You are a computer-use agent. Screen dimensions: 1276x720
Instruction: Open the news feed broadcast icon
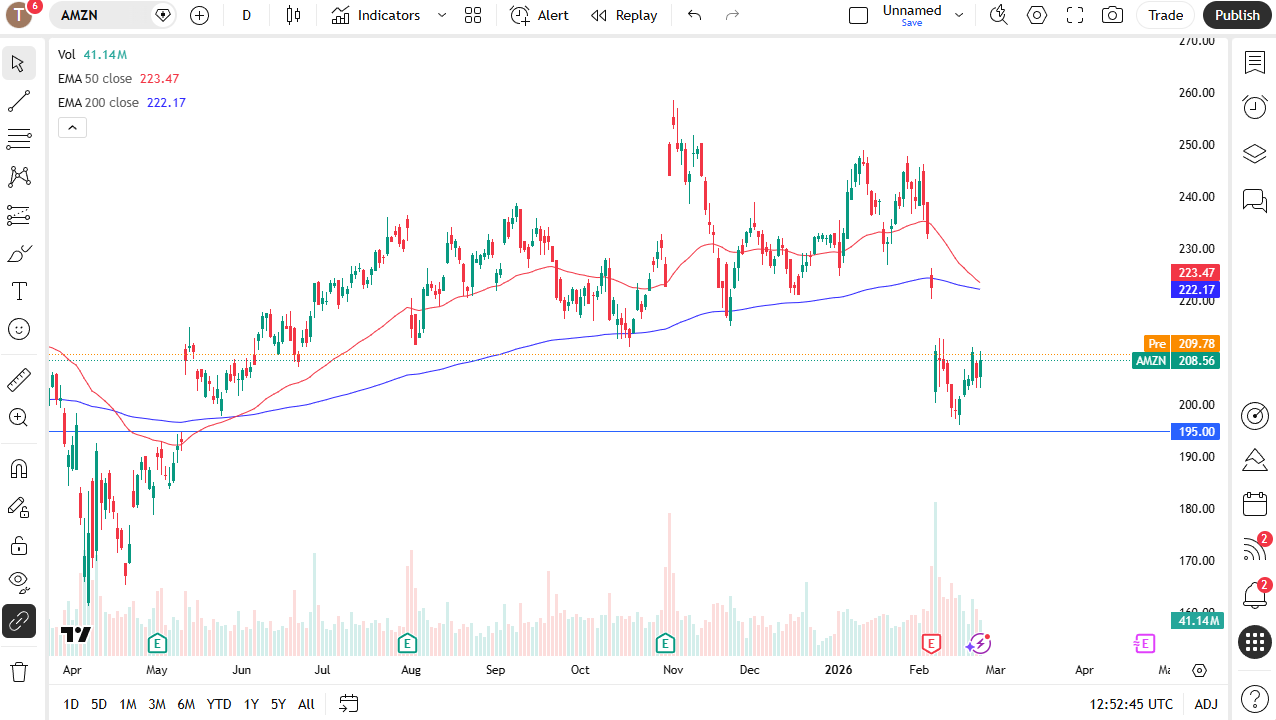click(x=1254, y=549)
